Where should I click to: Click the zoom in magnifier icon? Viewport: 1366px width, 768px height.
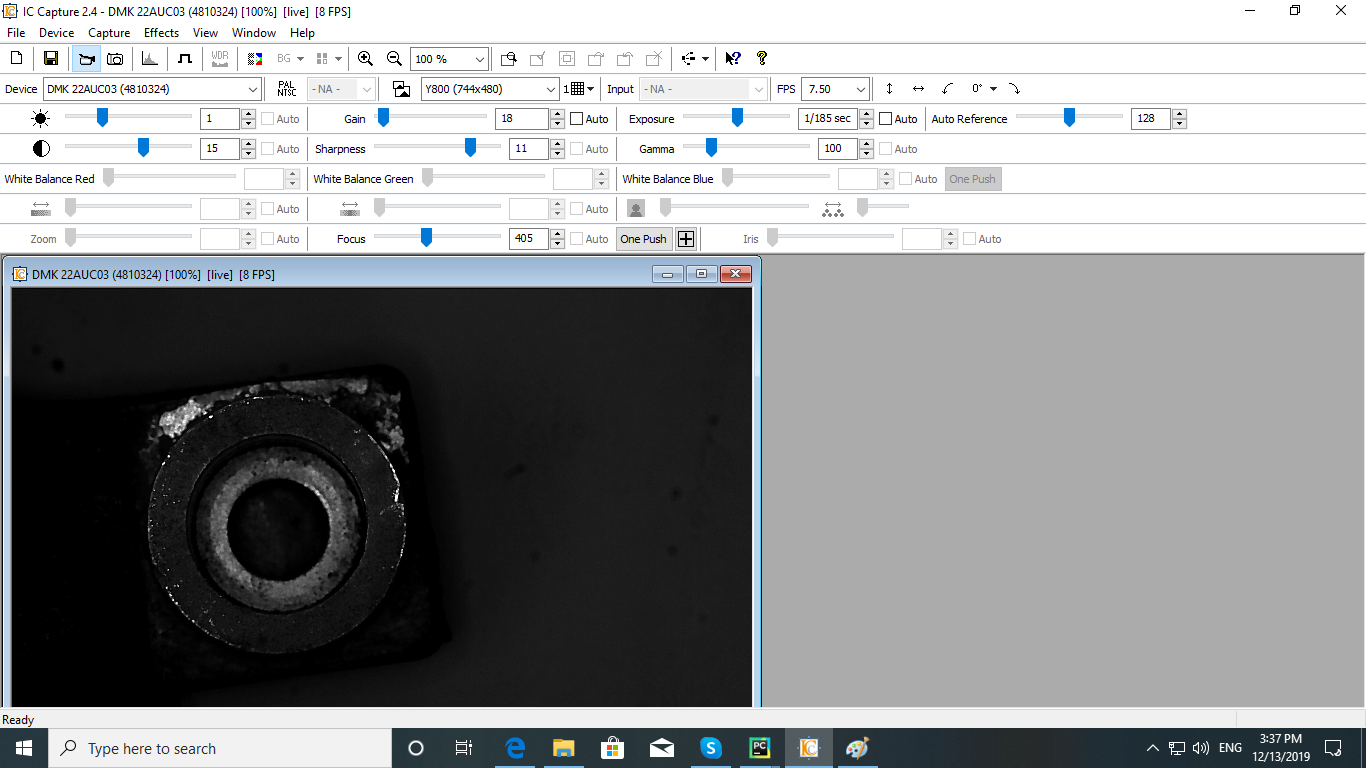coord(365,59)
